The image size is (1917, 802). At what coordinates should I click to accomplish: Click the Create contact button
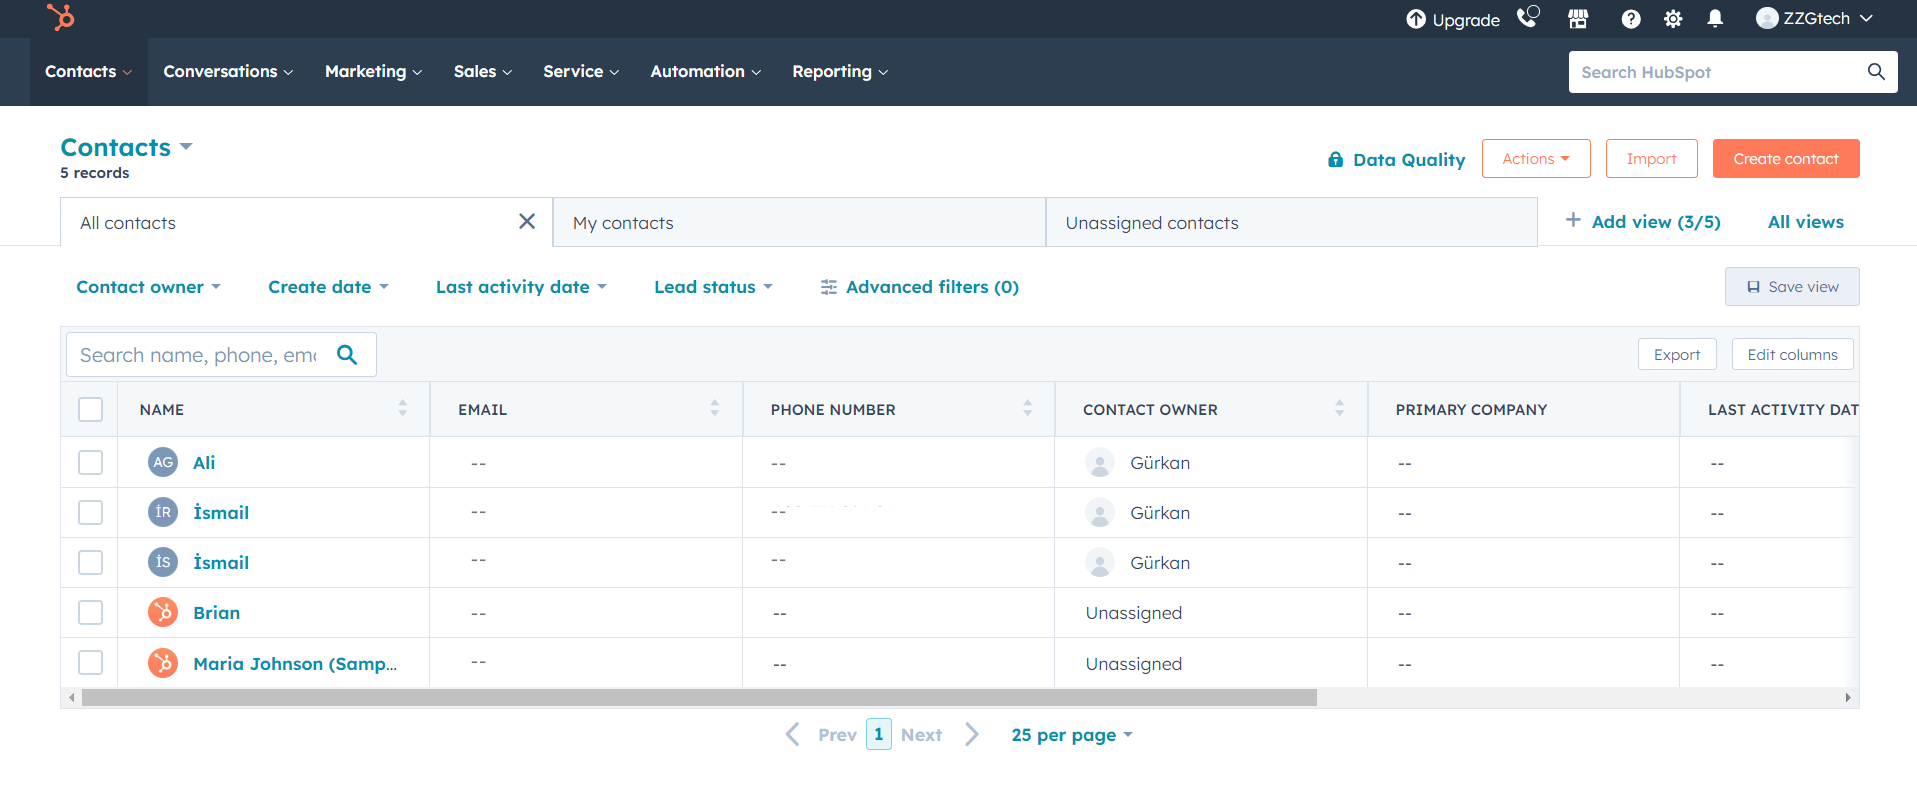1786,159
